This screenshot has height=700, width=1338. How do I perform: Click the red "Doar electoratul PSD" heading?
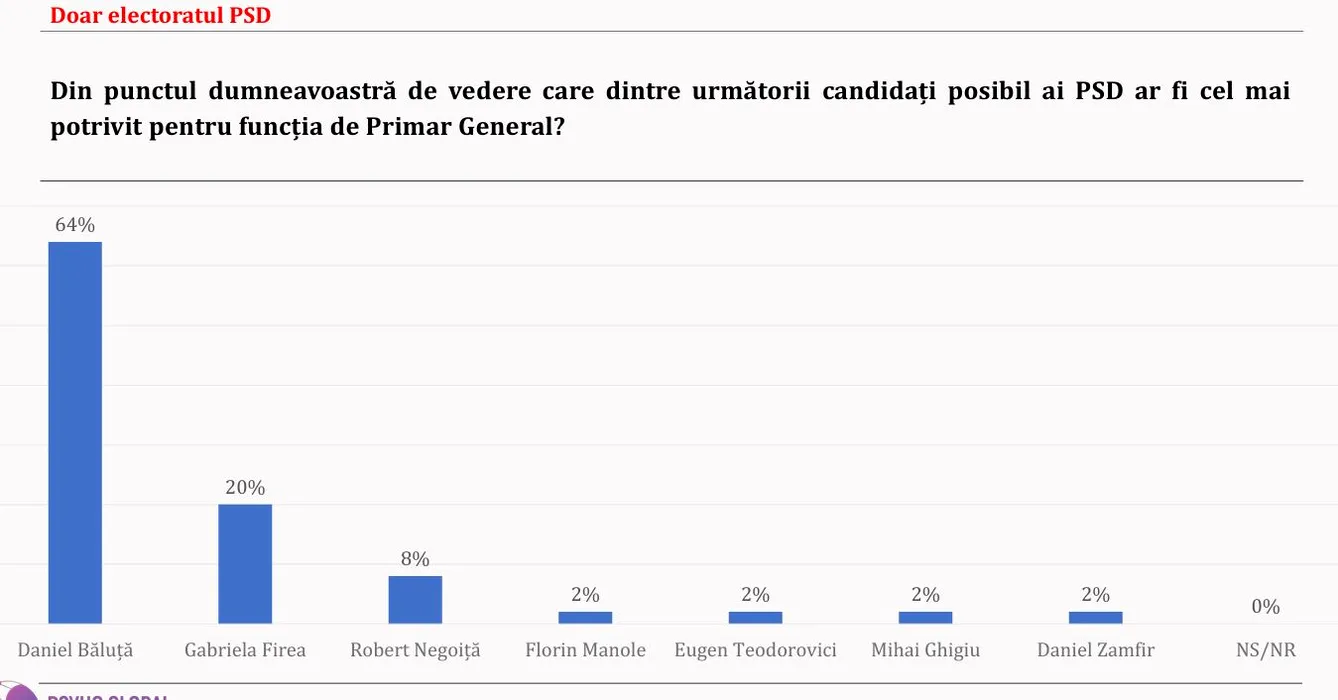point(160,15)
